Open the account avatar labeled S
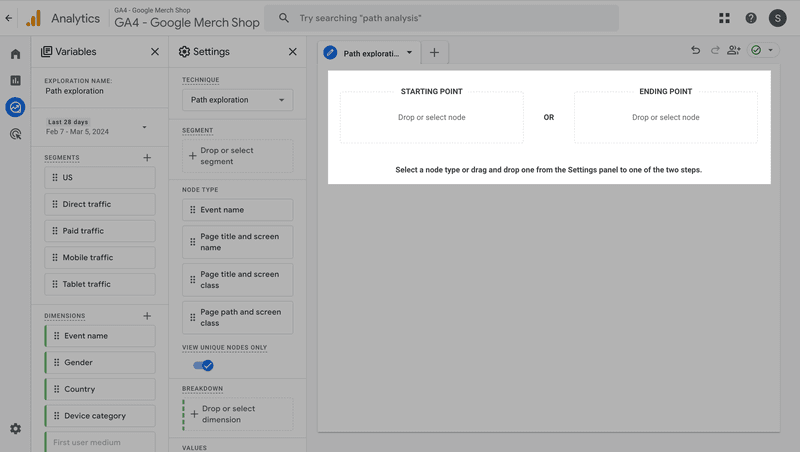The image size is (800, 452). click(x=777, y=18)
